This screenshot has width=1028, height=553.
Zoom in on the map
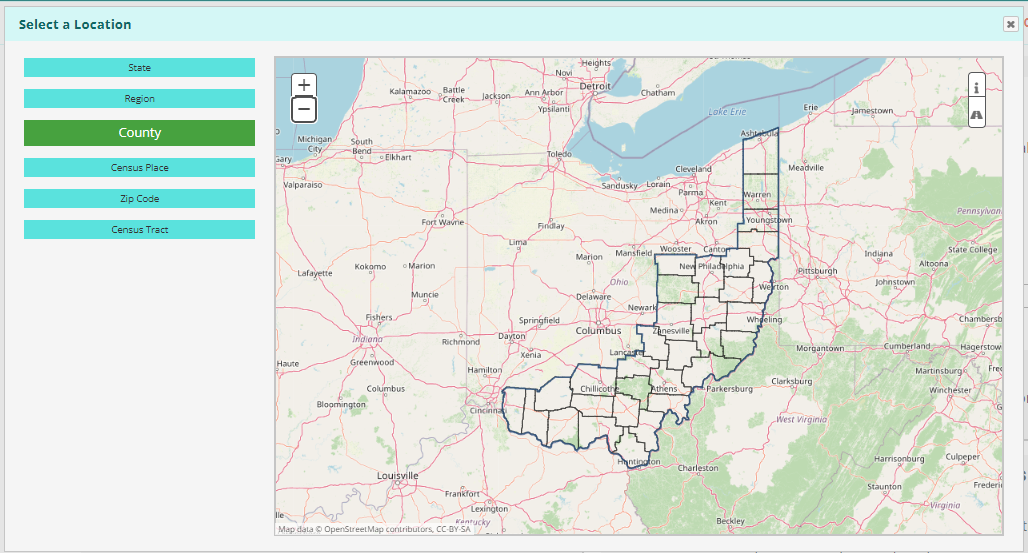(304, 86)
